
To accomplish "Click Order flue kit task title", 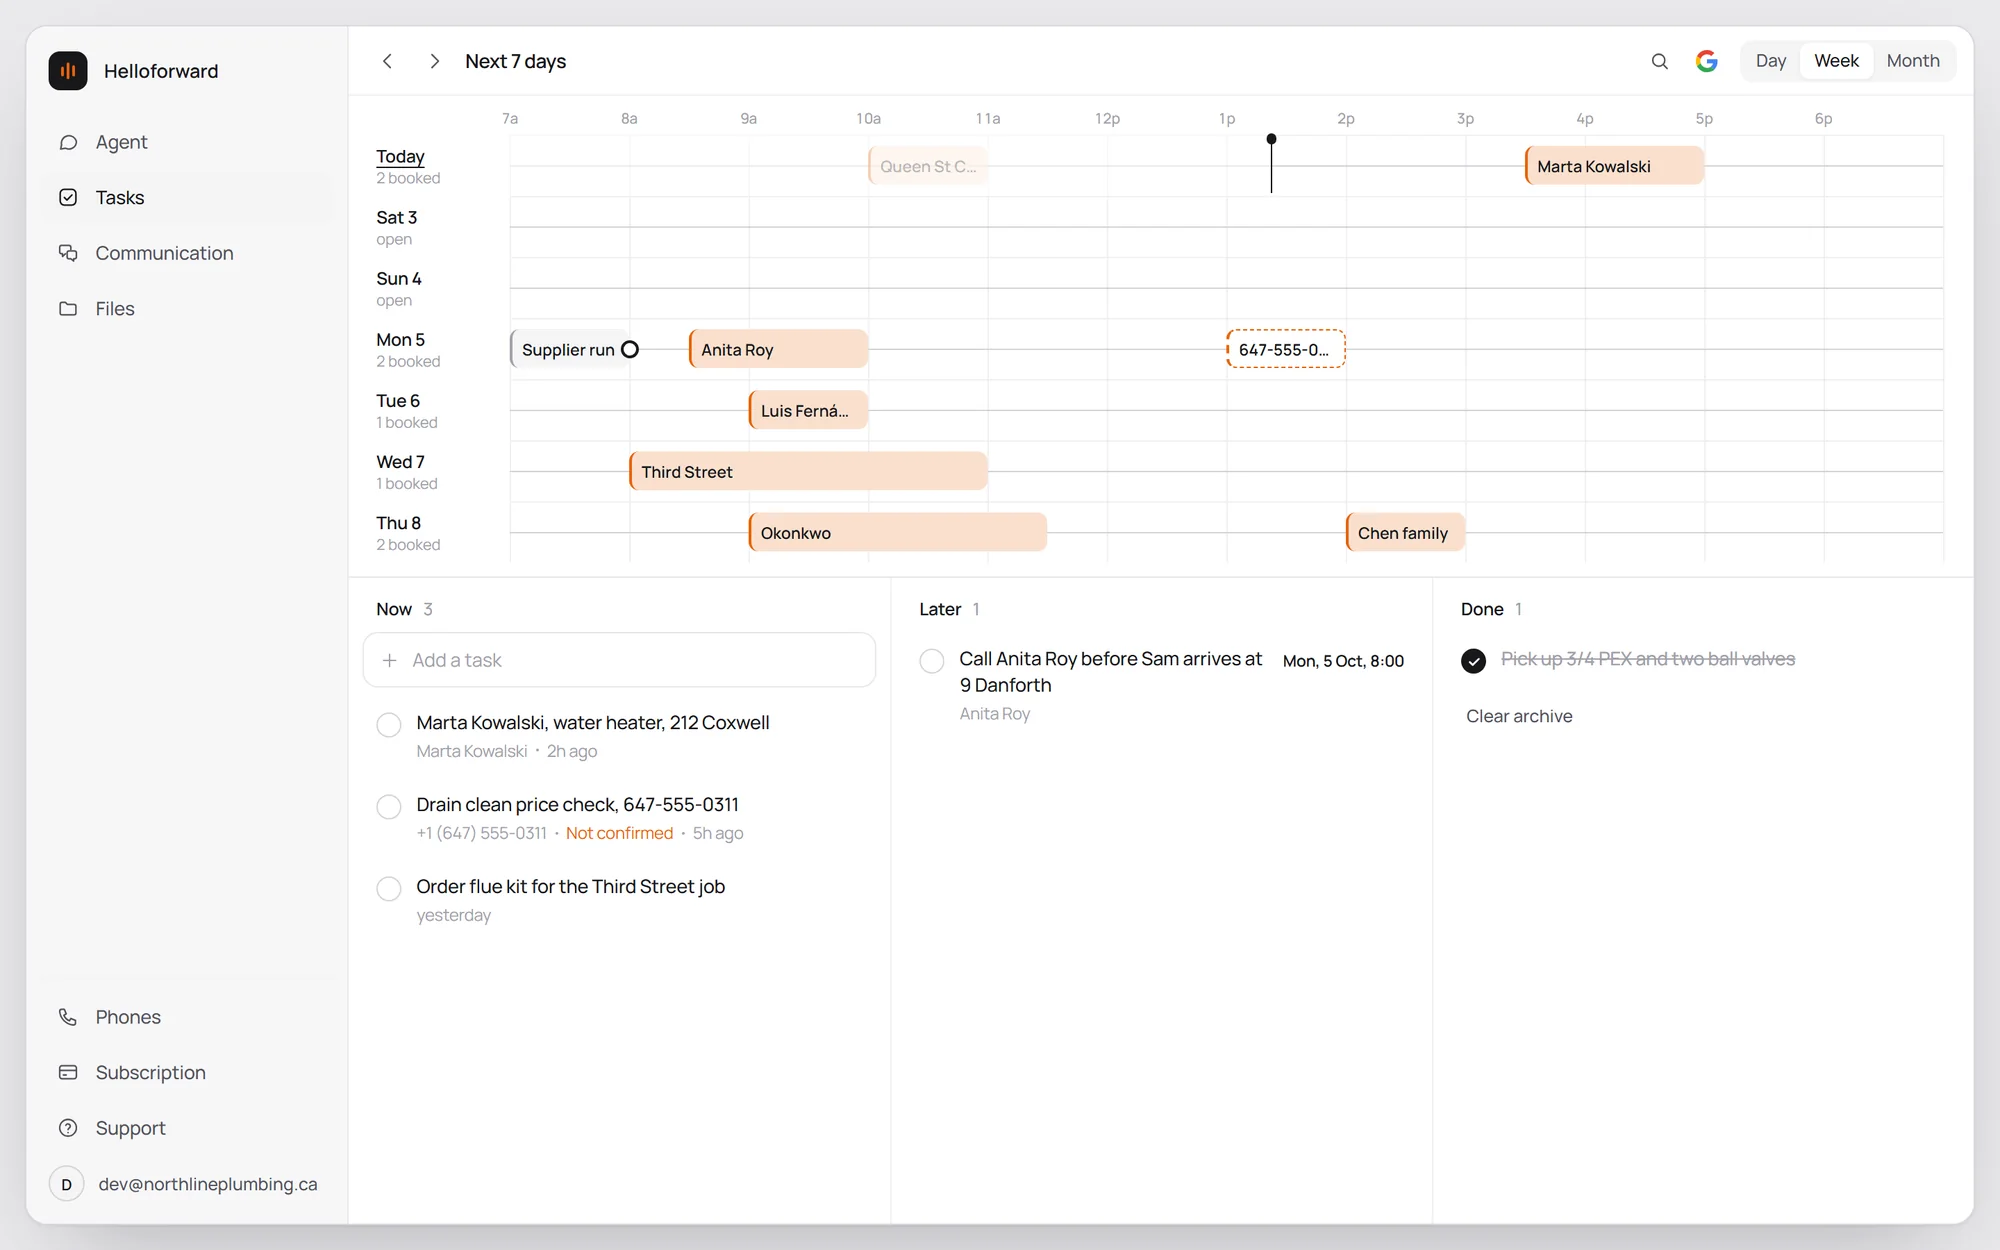I will 570,887.
